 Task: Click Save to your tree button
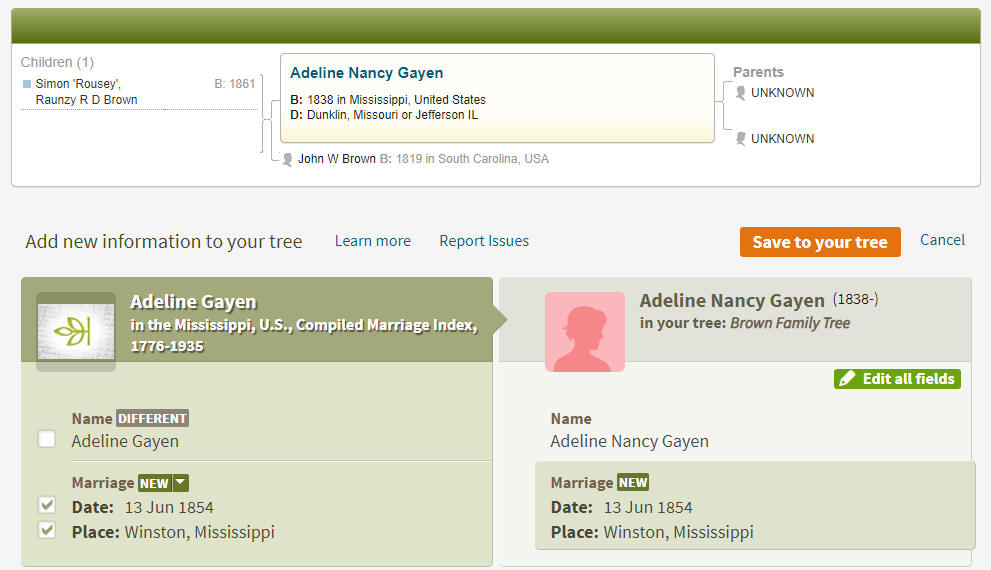tap(820, 242)
